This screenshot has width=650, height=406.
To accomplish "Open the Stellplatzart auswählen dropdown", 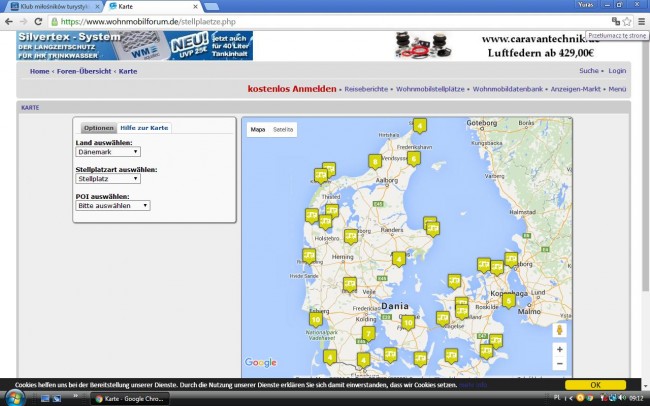I will coord(108,179).
